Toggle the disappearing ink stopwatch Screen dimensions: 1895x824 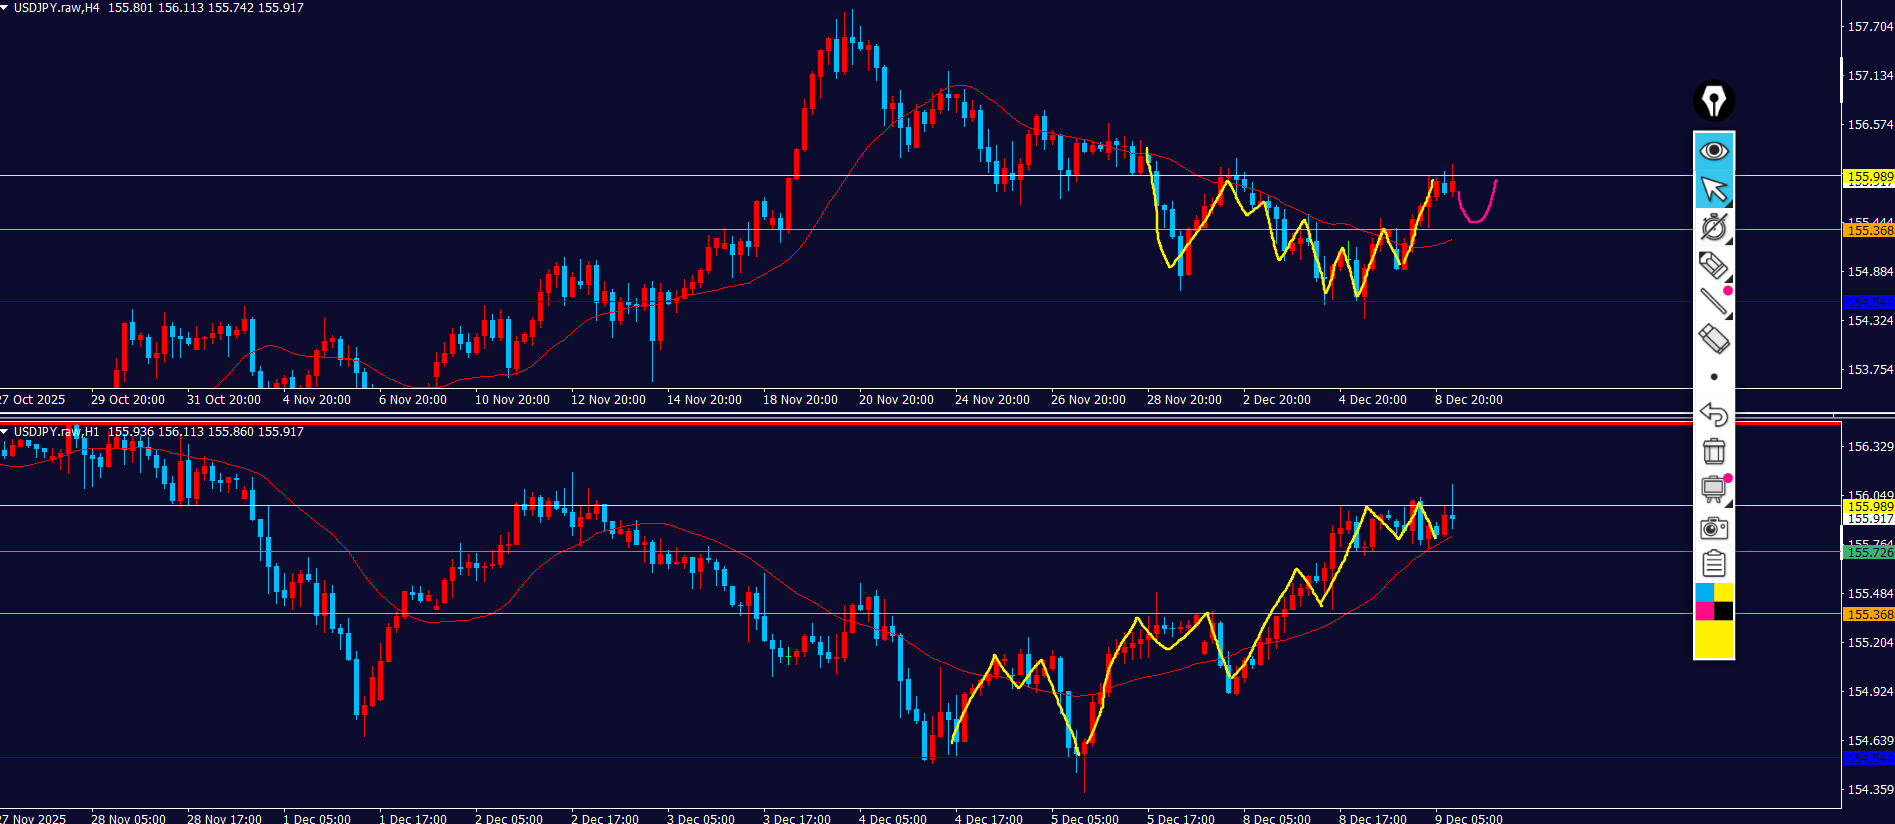coord(1713,227)
